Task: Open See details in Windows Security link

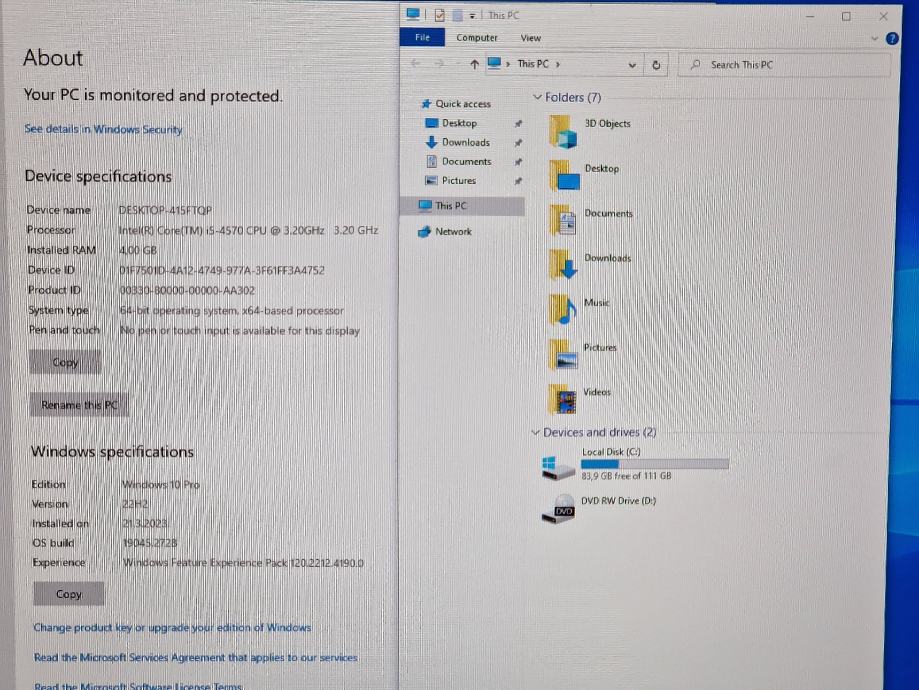Action: pyautogui.click(x=103, y=129)
